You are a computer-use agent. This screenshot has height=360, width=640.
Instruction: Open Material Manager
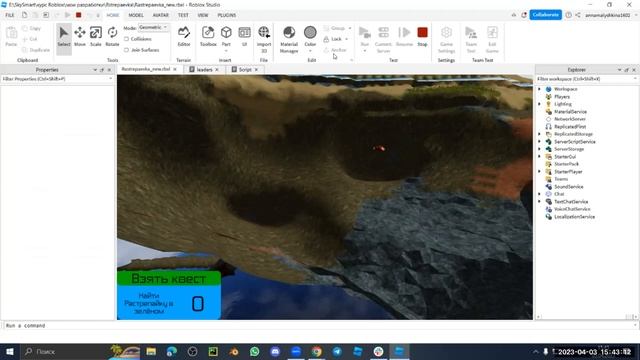click(x=289, y=39)
